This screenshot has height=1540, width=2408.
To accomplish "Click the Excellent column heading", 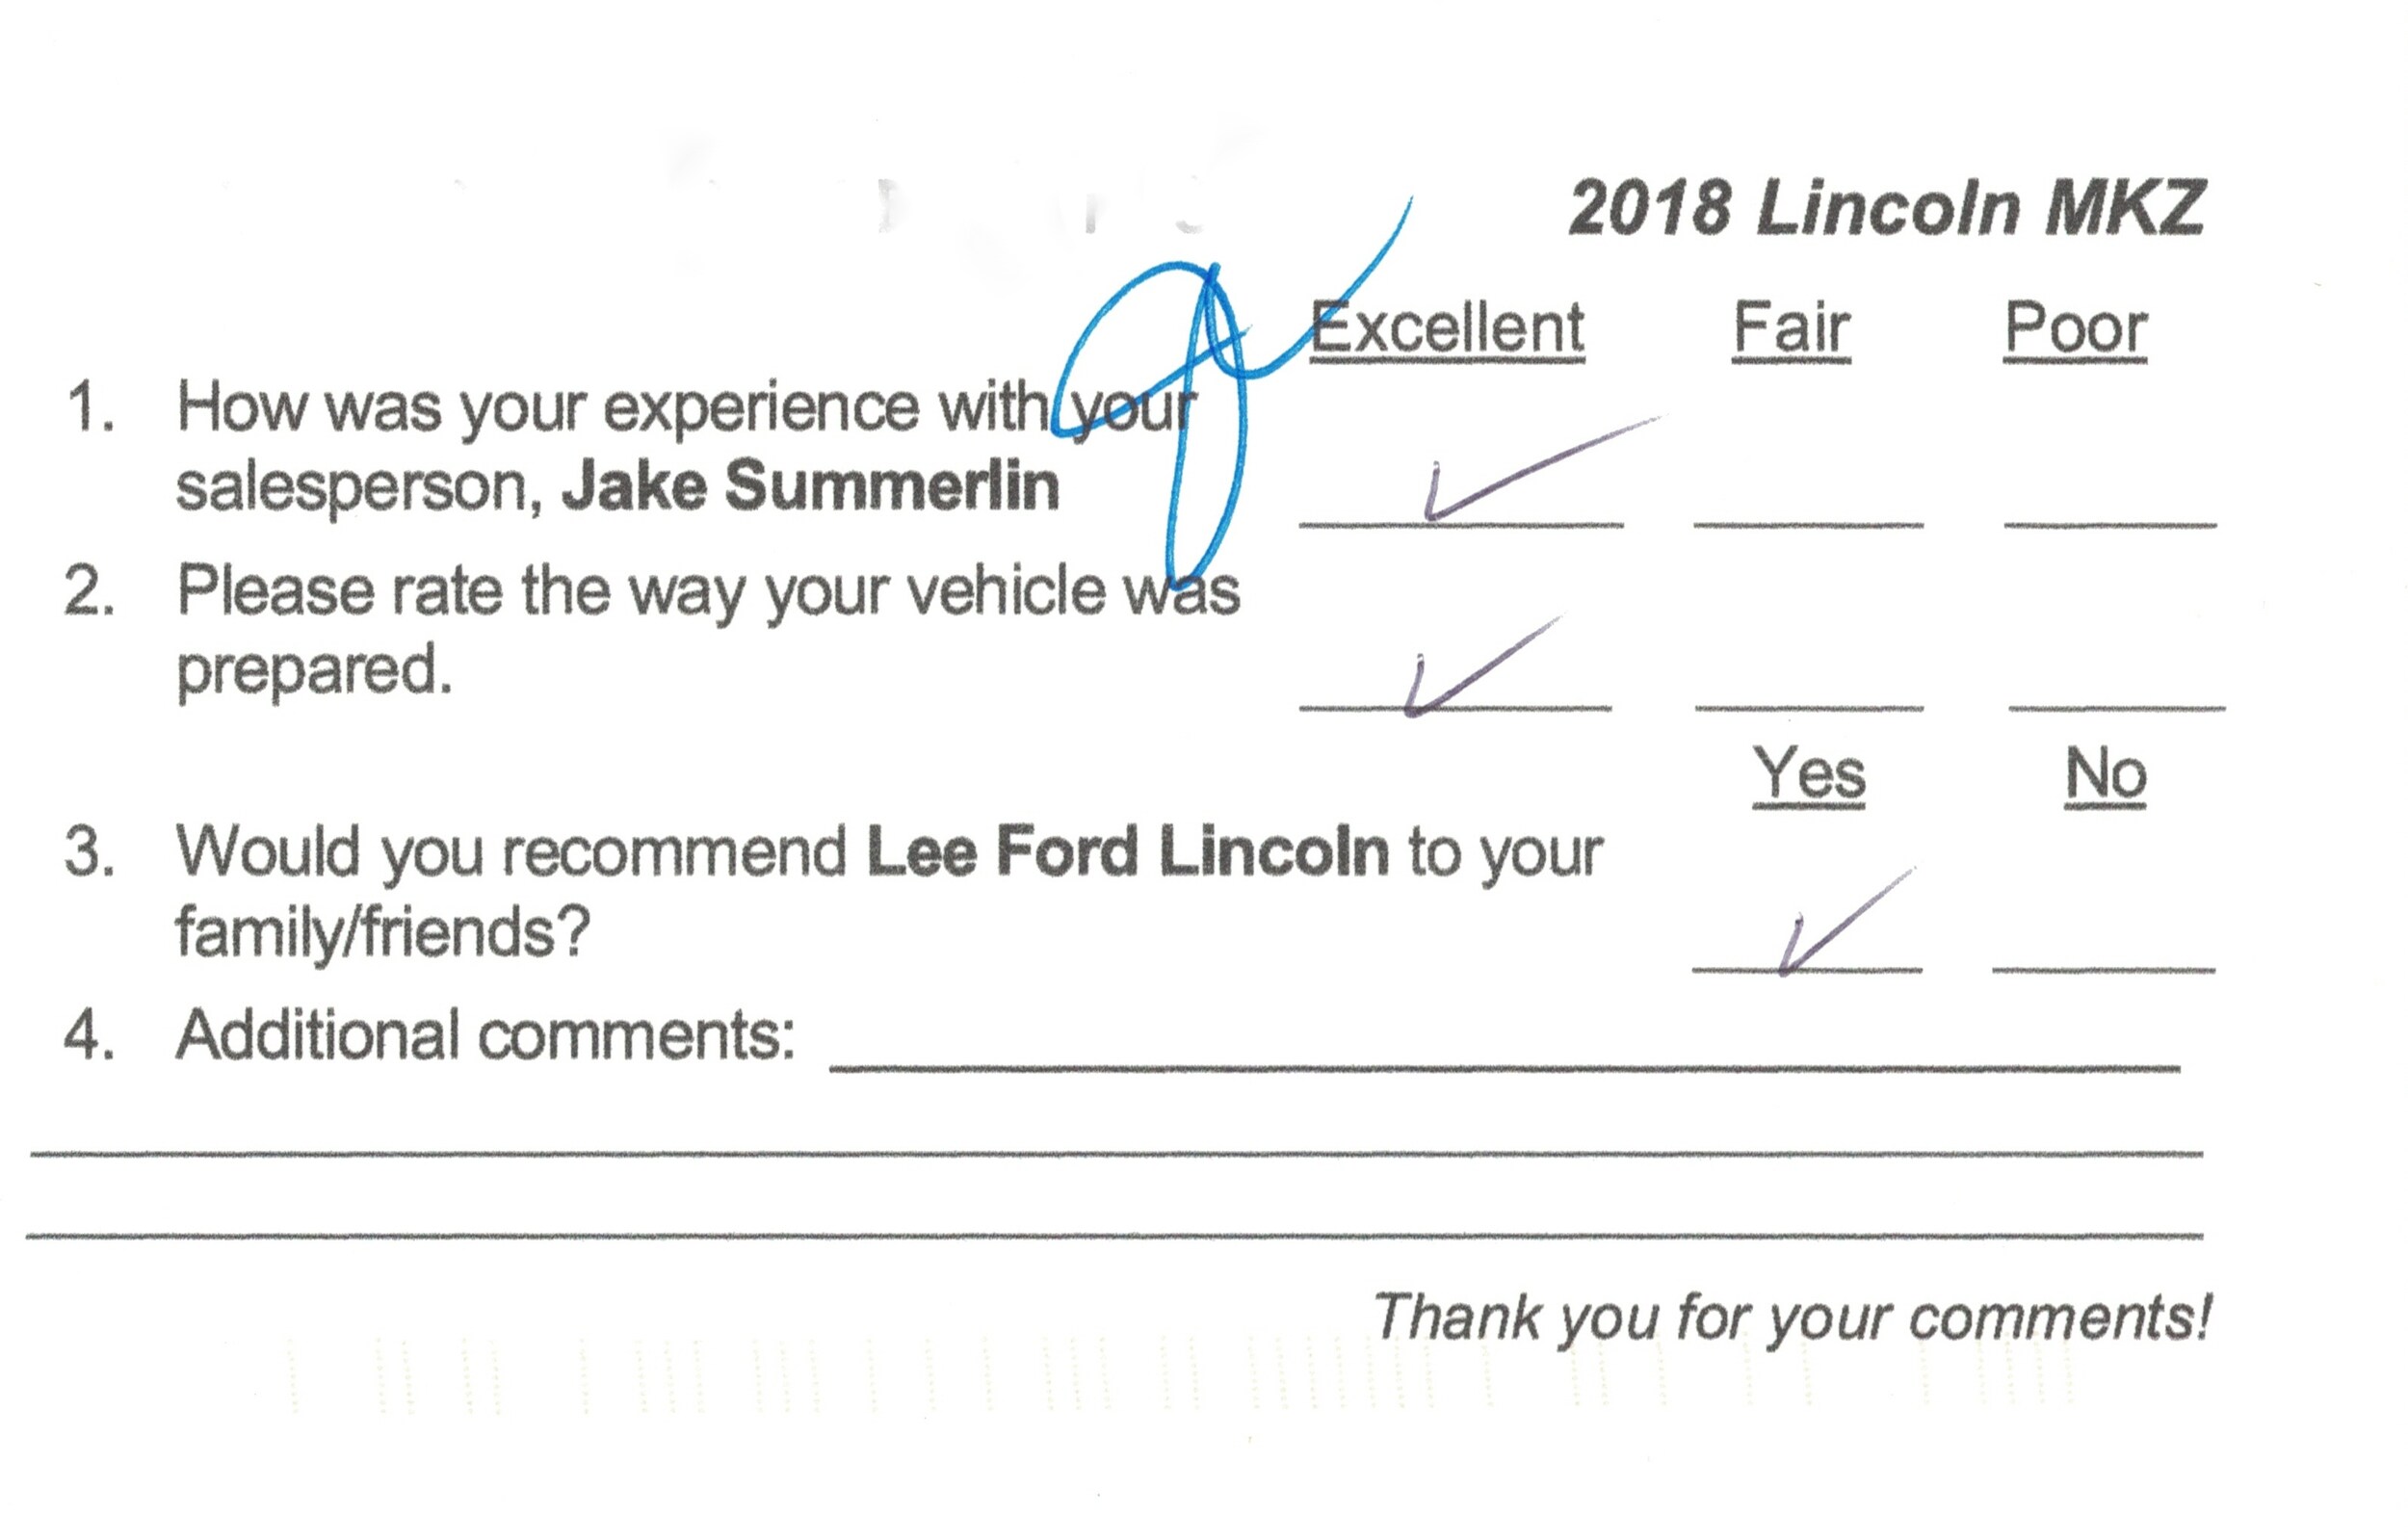I will point(1447,328).
